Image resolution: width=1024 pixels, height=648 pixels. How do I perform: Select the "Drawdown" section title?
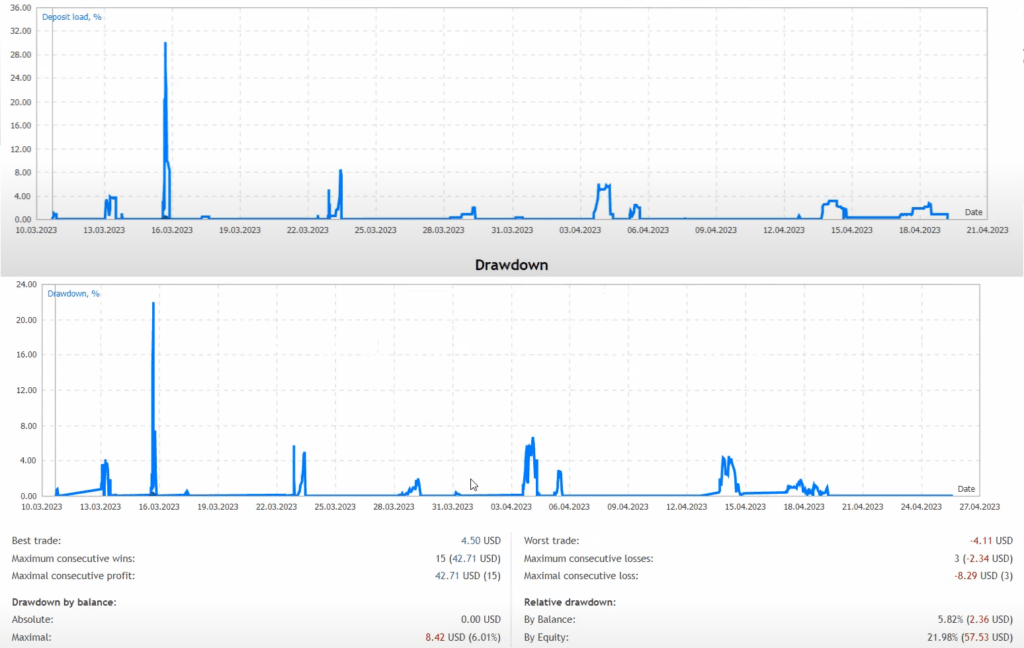click(x=511, y=264)
